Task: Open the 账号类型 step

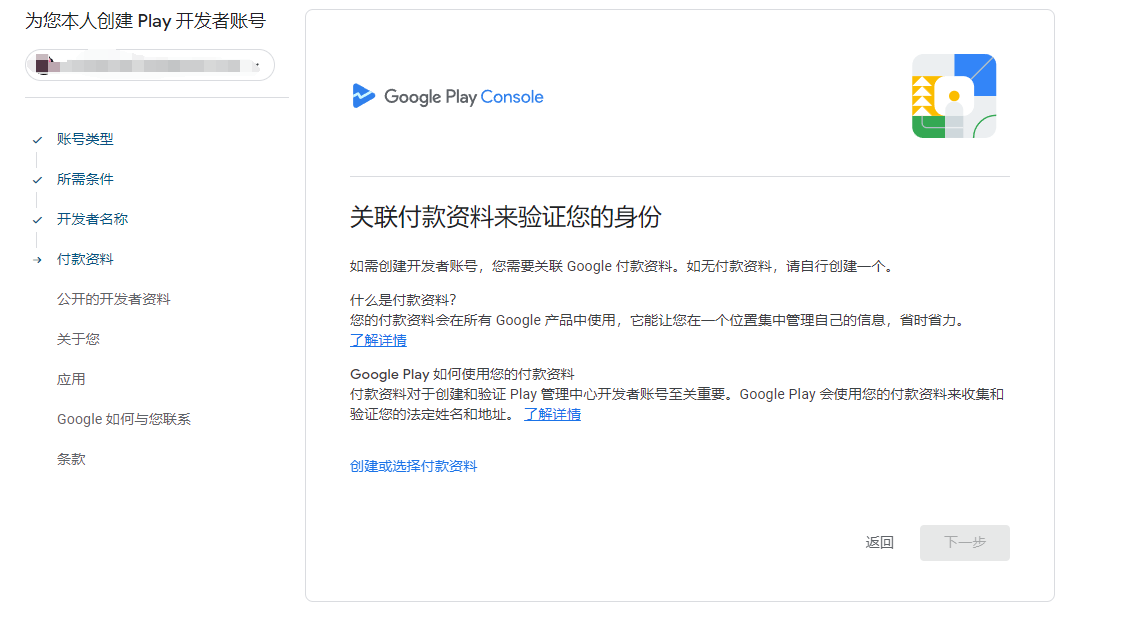Action: click(85, 139)
